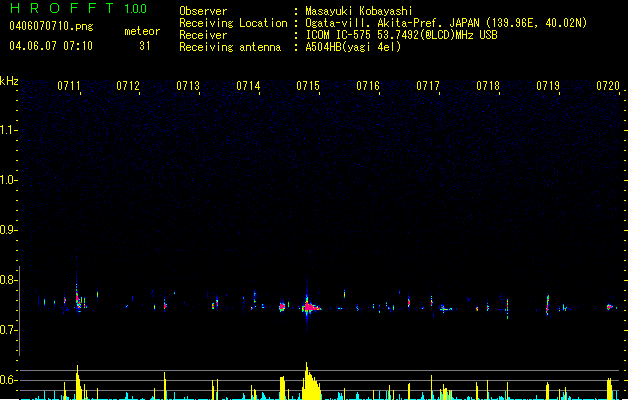This screenshot has width=629, height=400.
Task: Click the 0718 time axis marker
Action: point(488,86)
